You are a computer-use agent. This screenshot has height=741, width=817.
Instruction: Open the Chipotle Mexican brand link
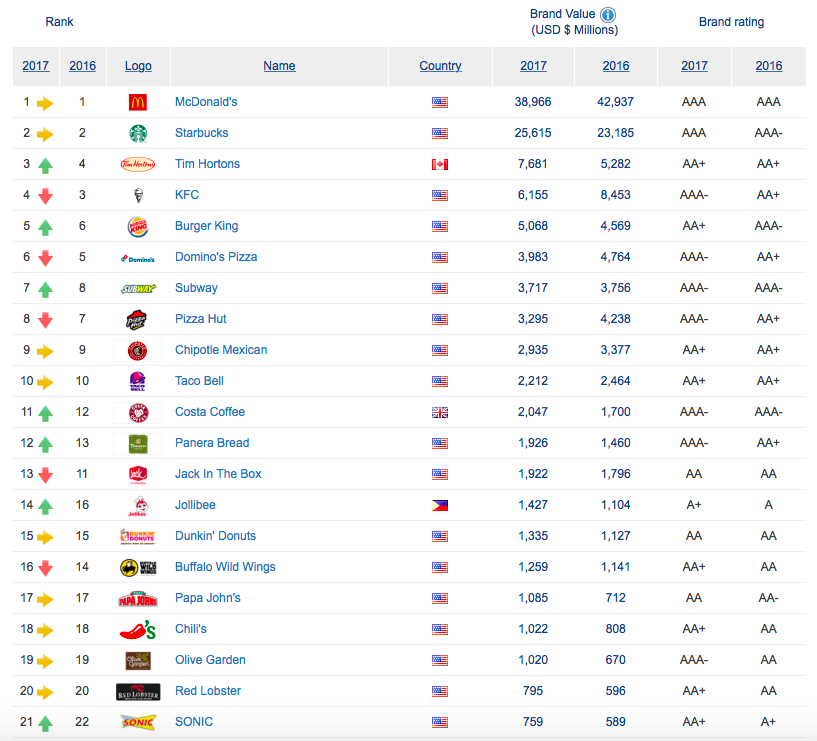click(x=221, y=350)
